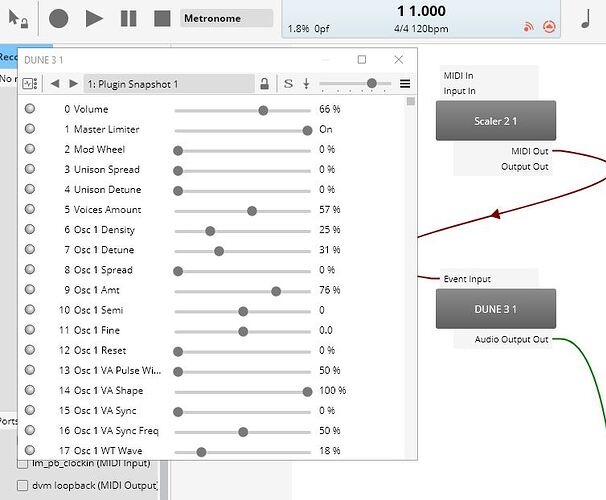Maximize the DUNE 3 1 window
This screenshot has height=500, width=606.
point(362,60)
